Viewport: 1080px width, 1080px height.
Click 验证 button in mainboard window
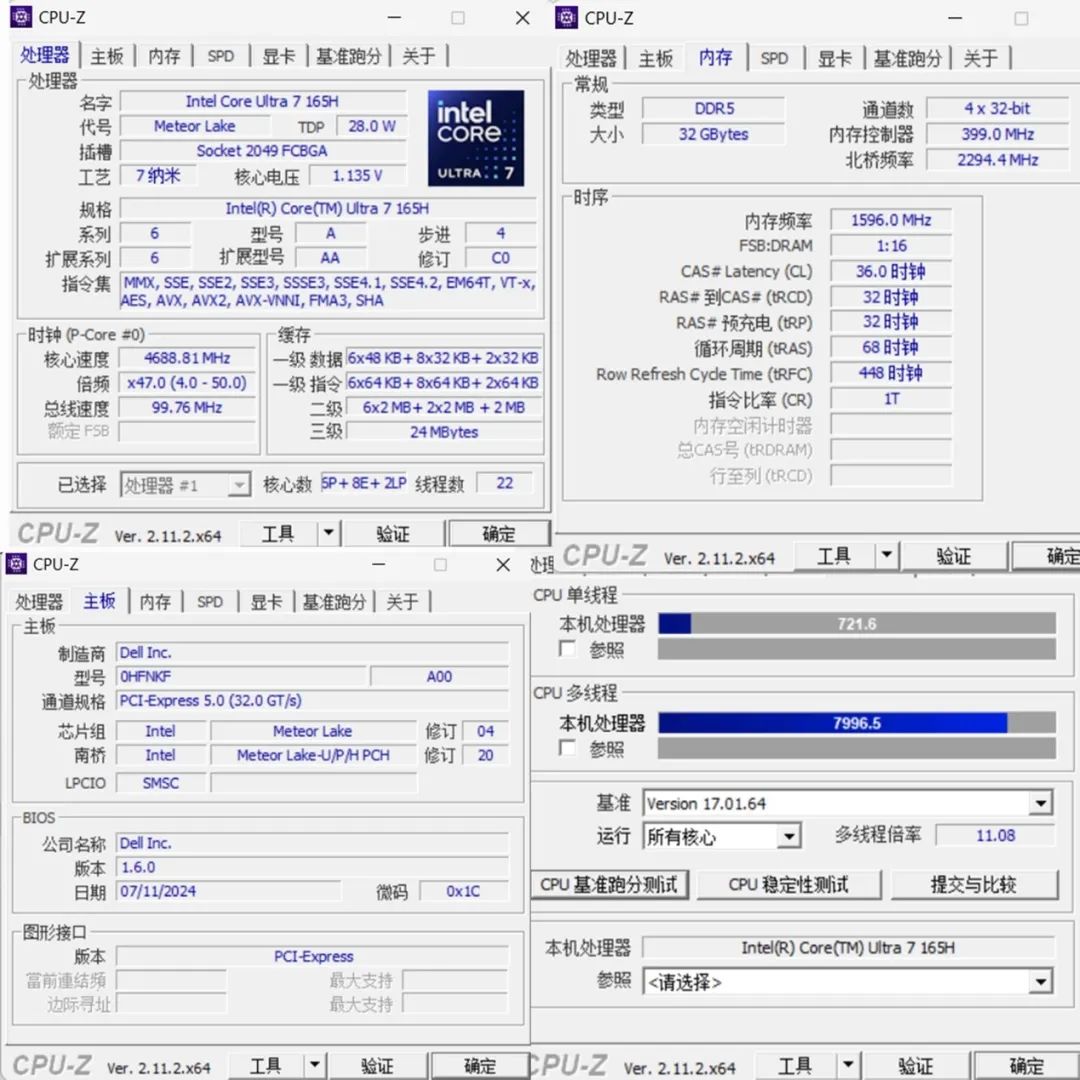tap(377, 1065)
